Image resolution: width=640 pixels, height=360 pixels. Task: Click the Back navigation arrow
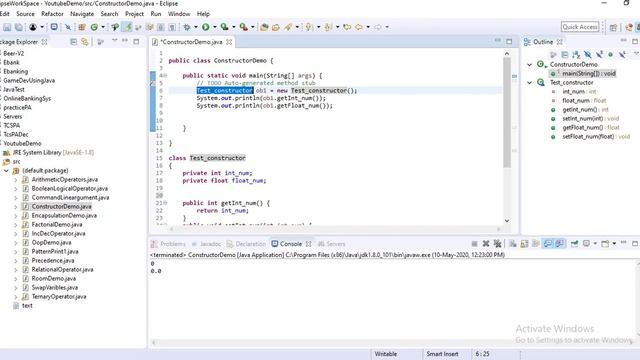(x=359, y=27)
